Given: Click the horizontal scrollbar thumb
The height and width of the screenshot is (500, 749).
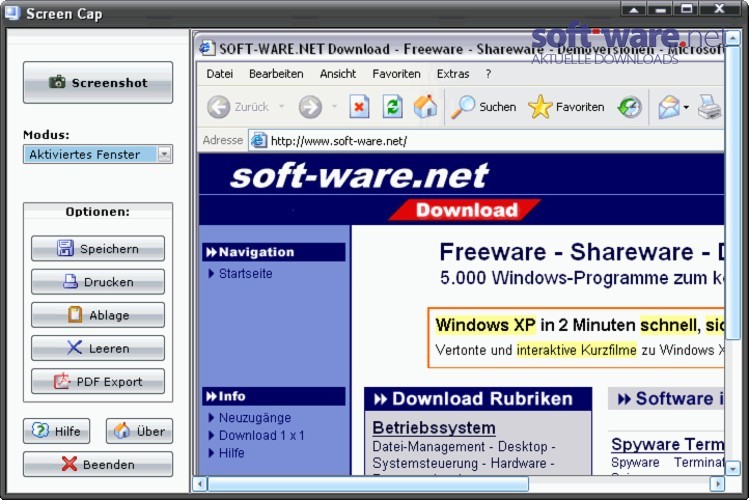Looking at the screenshot, I should pyautogui.click(x=368, y=484).
